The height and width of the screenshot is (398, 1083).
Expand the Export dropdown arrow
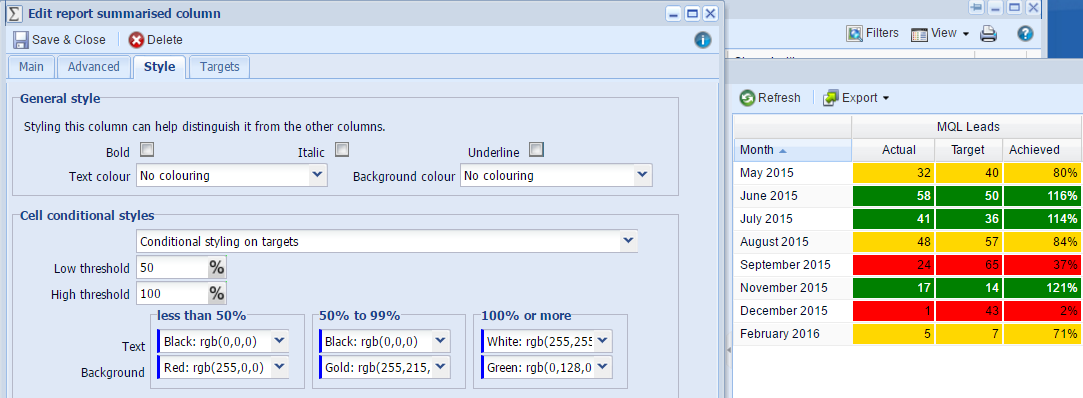click(885, 99)
